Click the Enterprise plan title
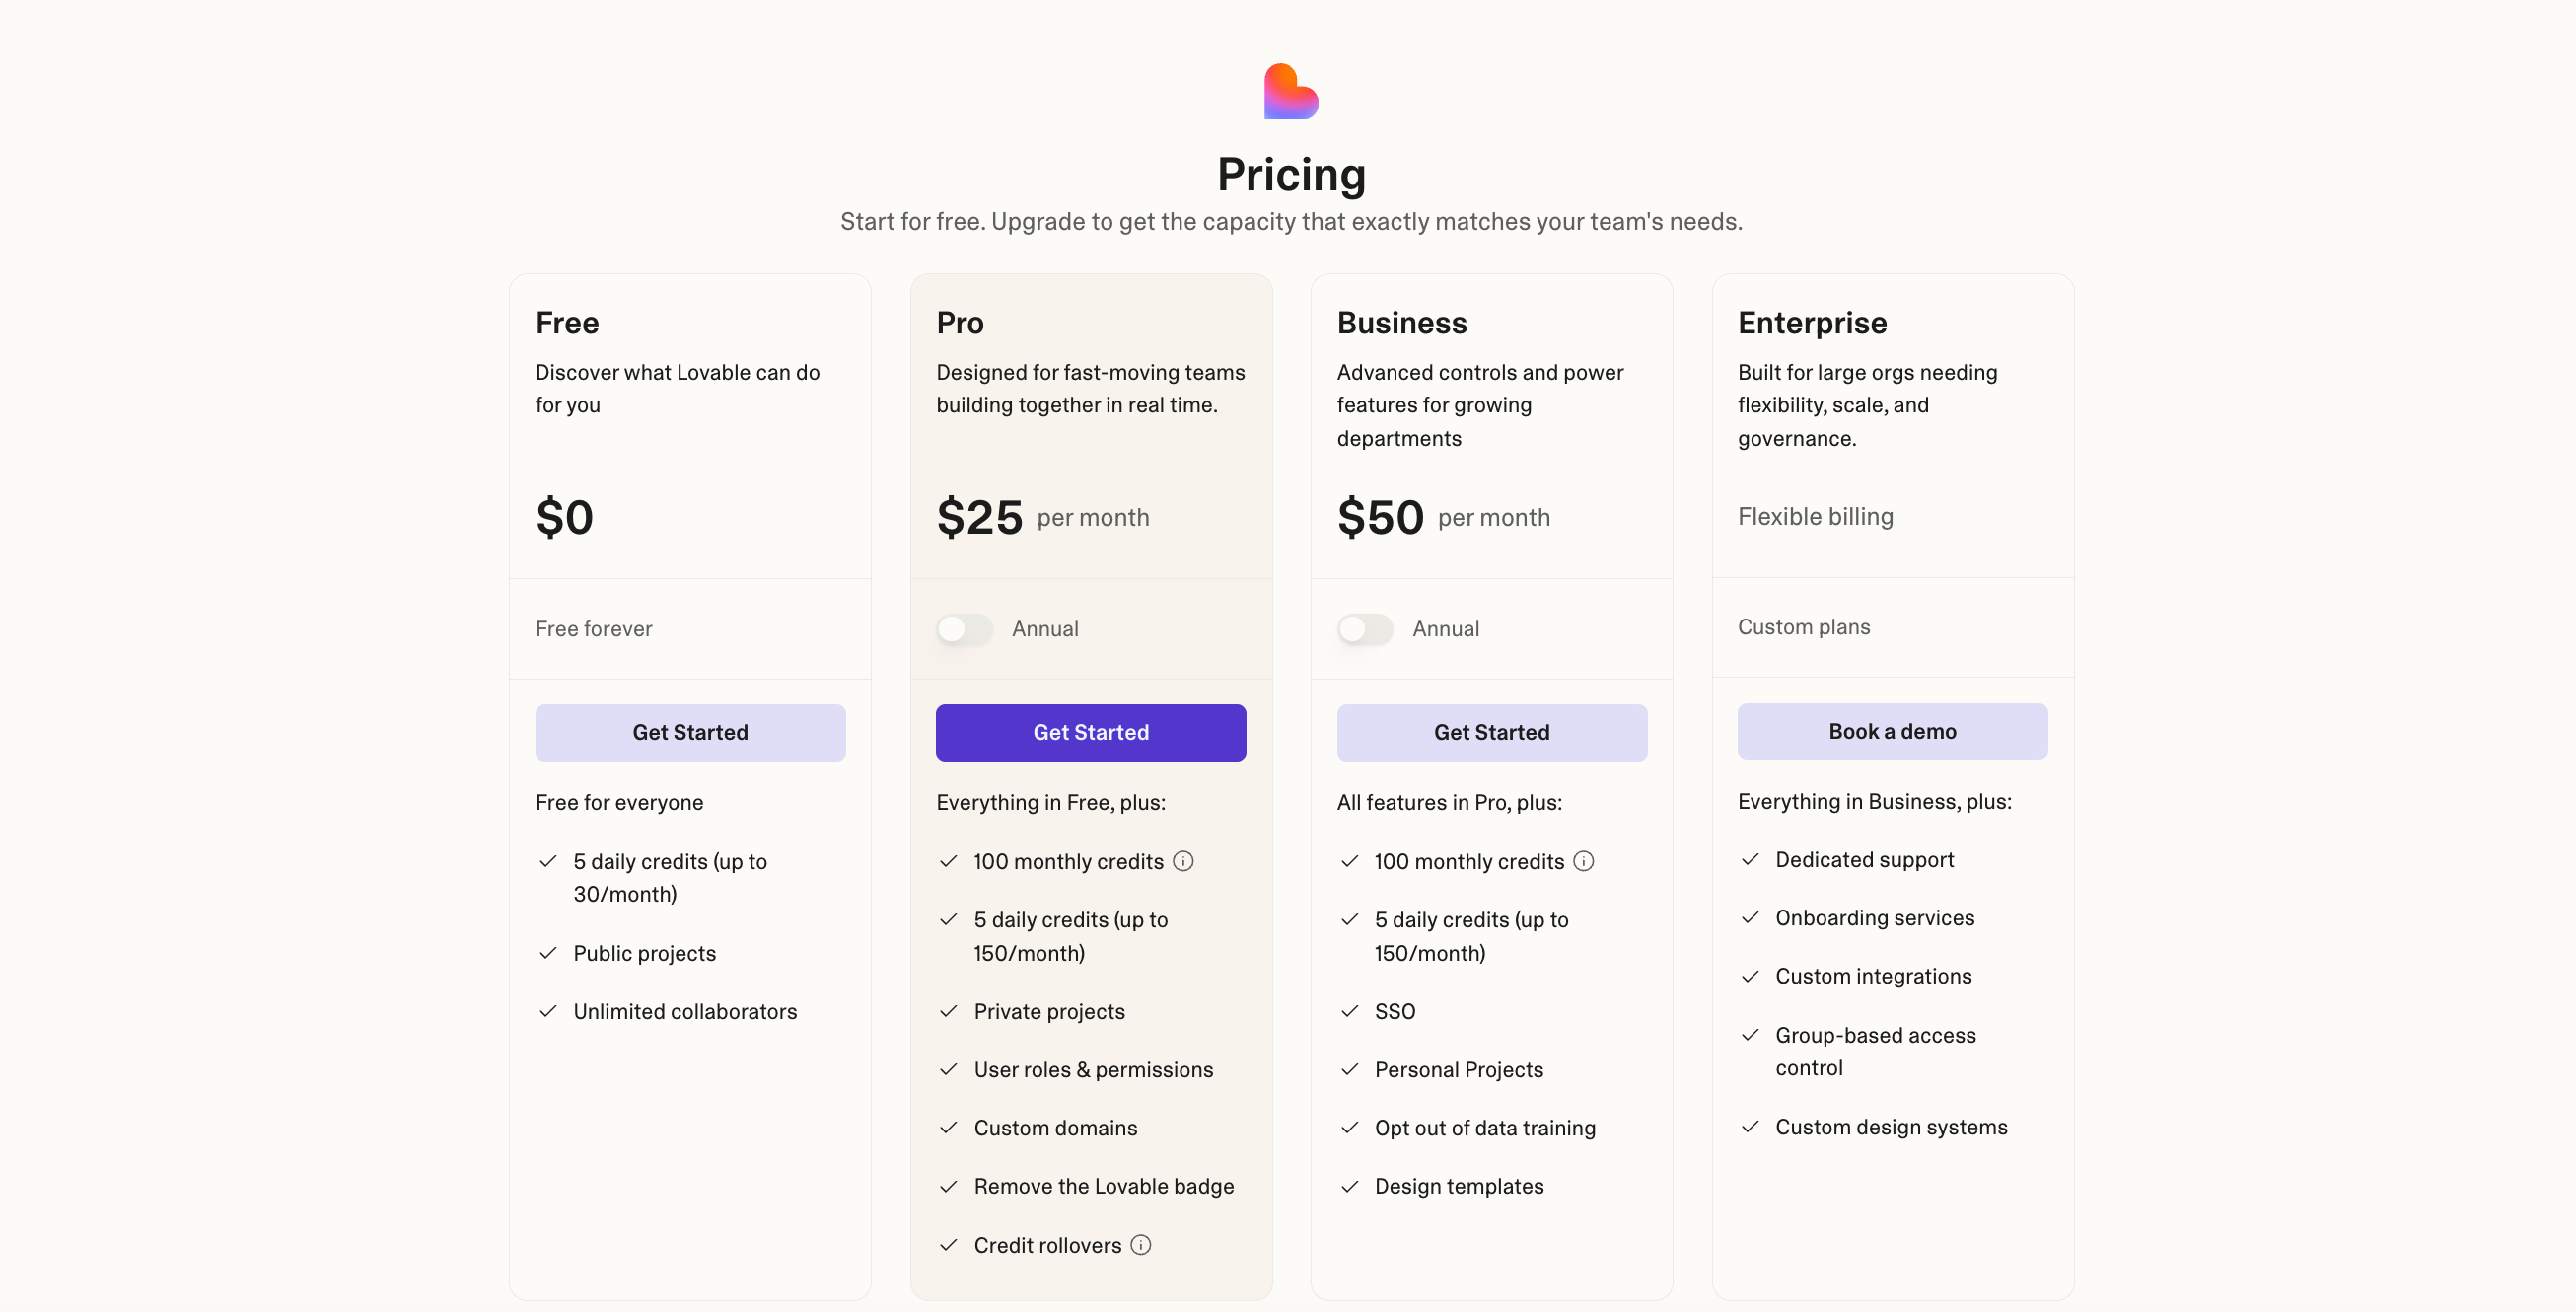 click(1812, 323)
